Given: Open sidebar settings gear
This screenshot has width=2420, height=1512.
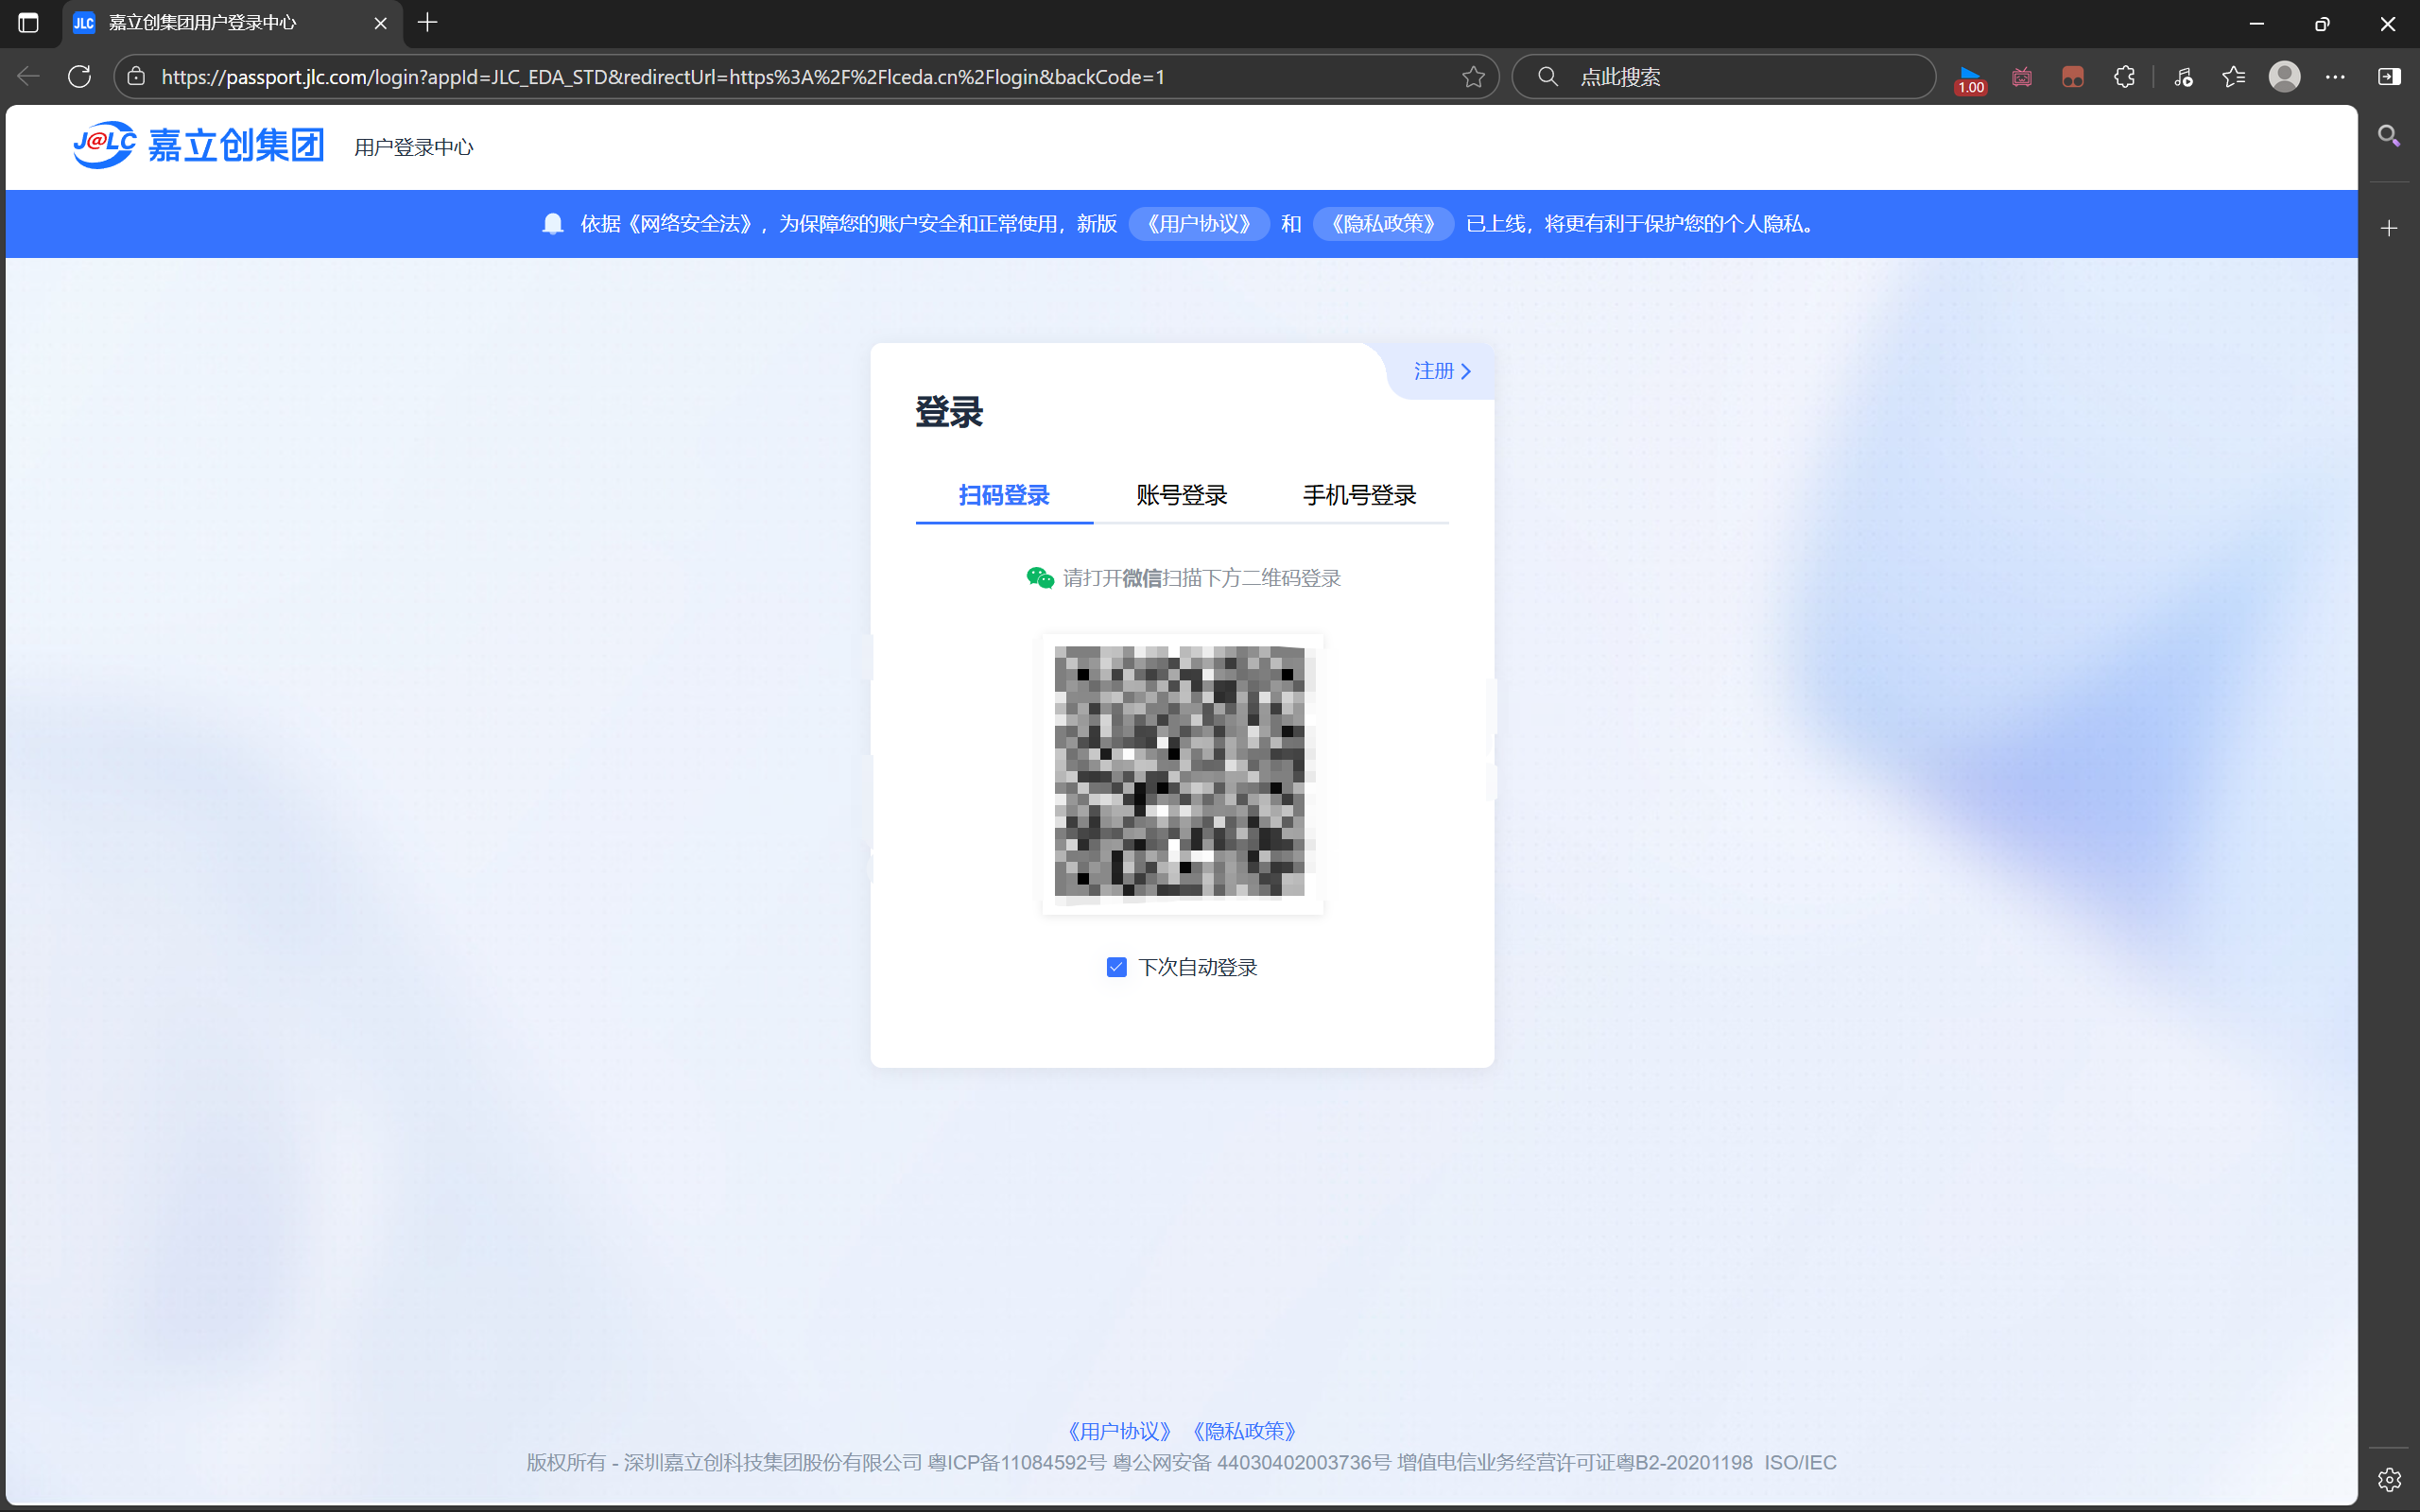Looking at the screenshot, I should (x=2389, y=1479).
